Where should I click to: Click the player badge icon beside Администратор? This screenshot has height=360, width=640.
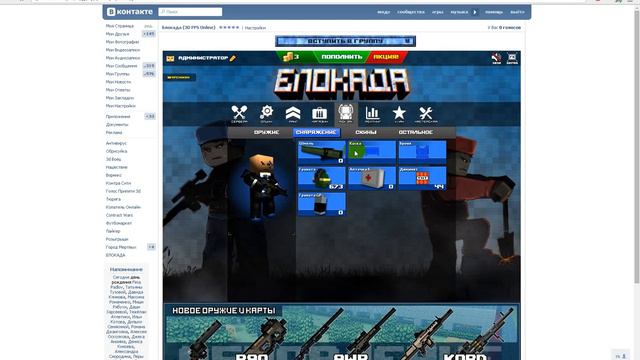click(x=170, y=58)
